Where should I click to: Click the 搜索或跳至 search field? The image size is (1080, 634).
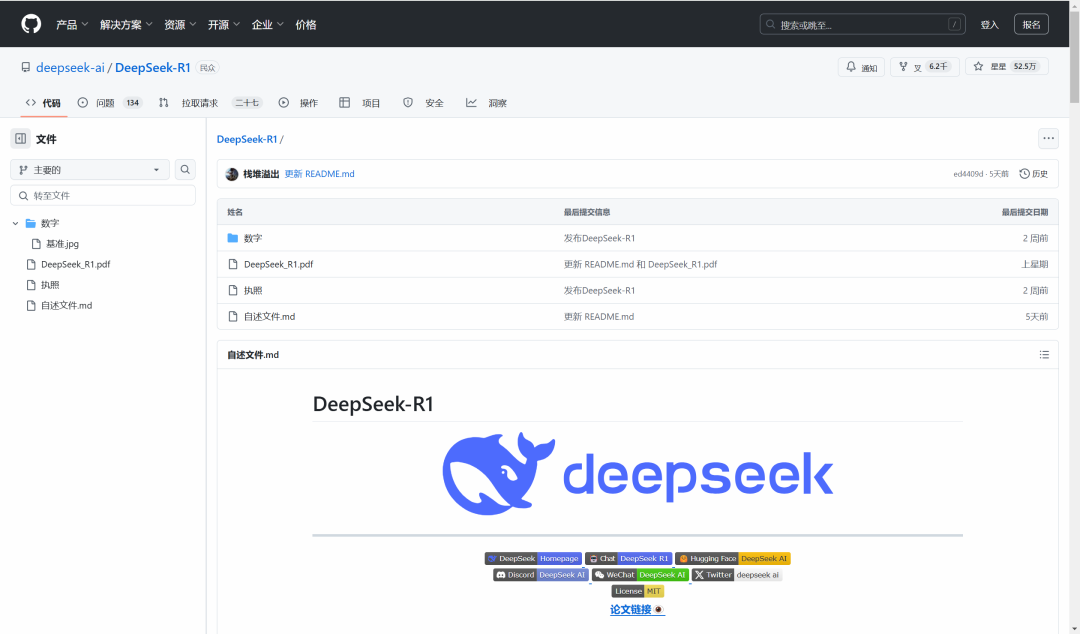point(862,23)
